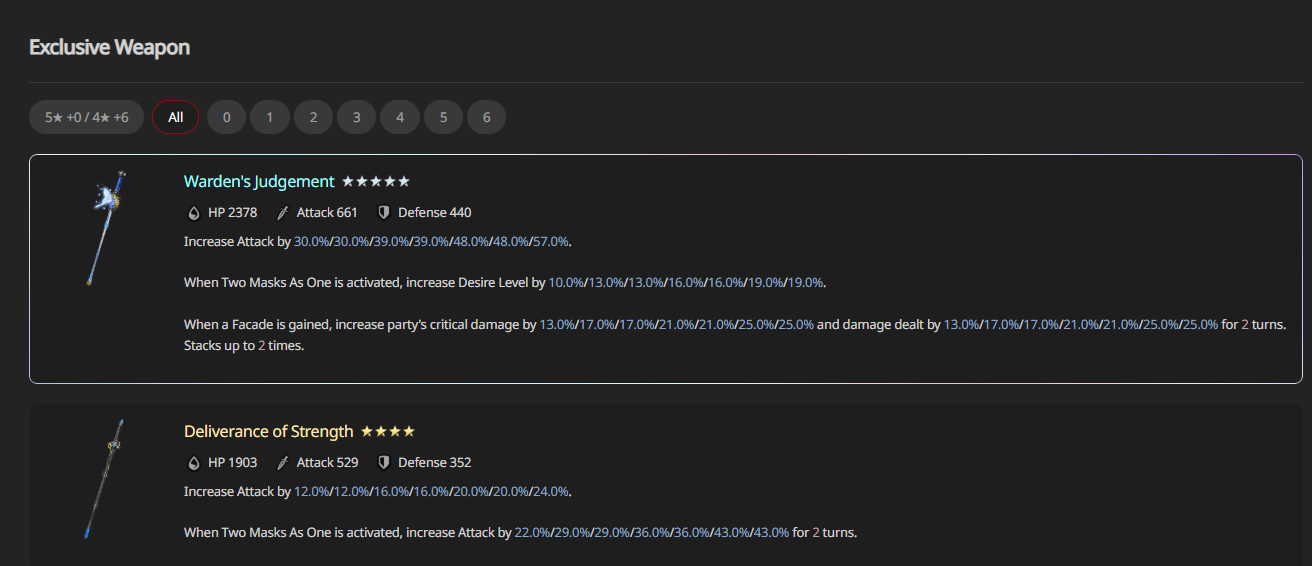Viewport: 1312px width, 566px height.
Task: Select the 5★ +0 / 4★ +6 filter
Action: 86,117
